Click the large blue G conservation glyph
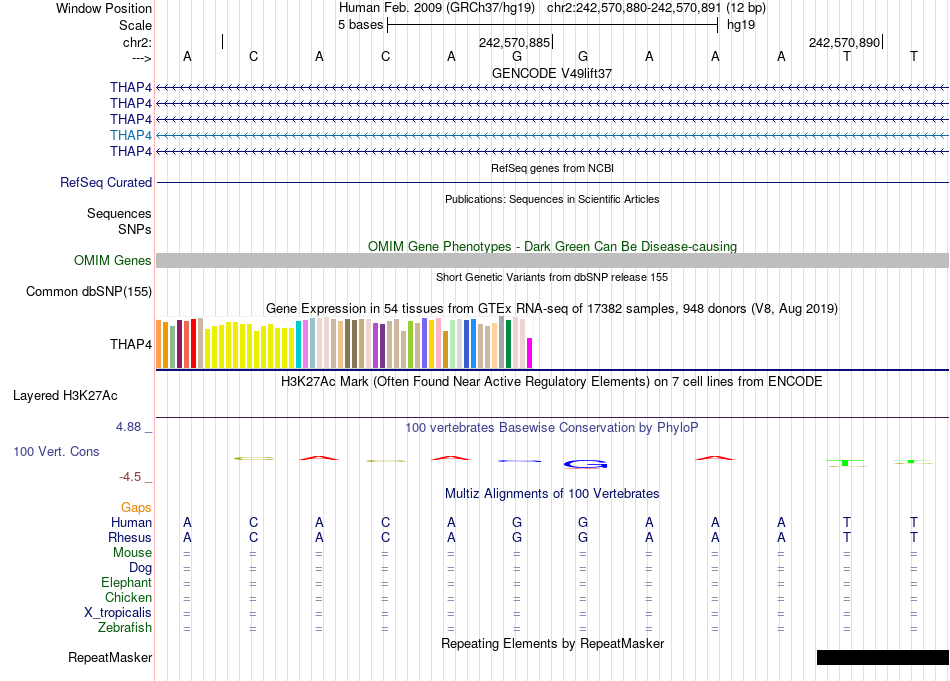 click(x=585, y=464)
